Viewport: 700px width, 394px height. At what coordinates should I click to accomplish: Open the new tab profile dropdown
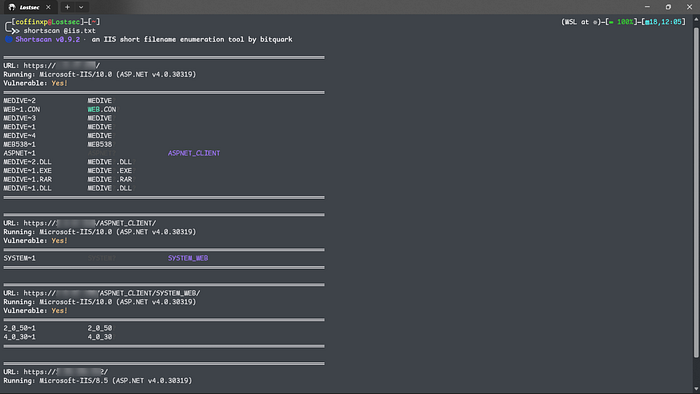click(x=81, y=7)
